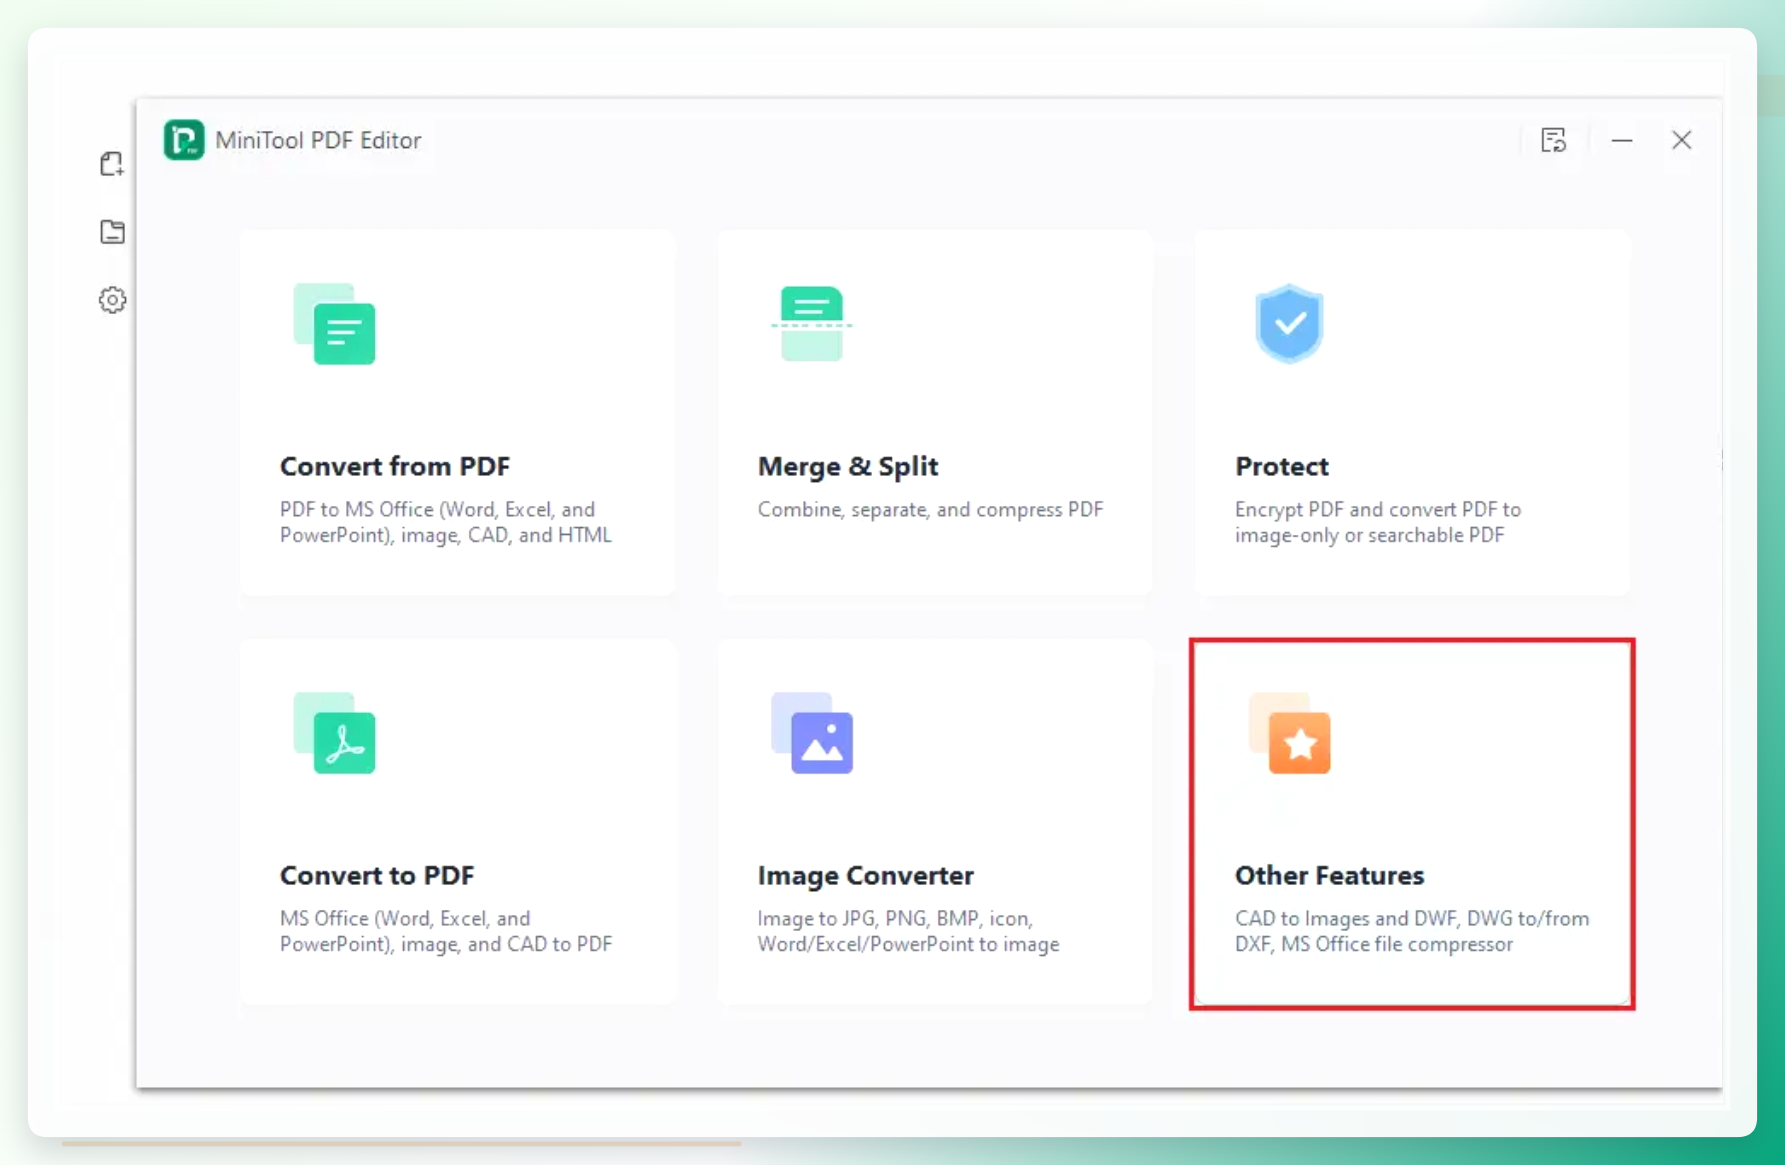Screen dimensions: 1785x1165
Task: Click the Convert from PDF document icon
Action: coord(334,324)
